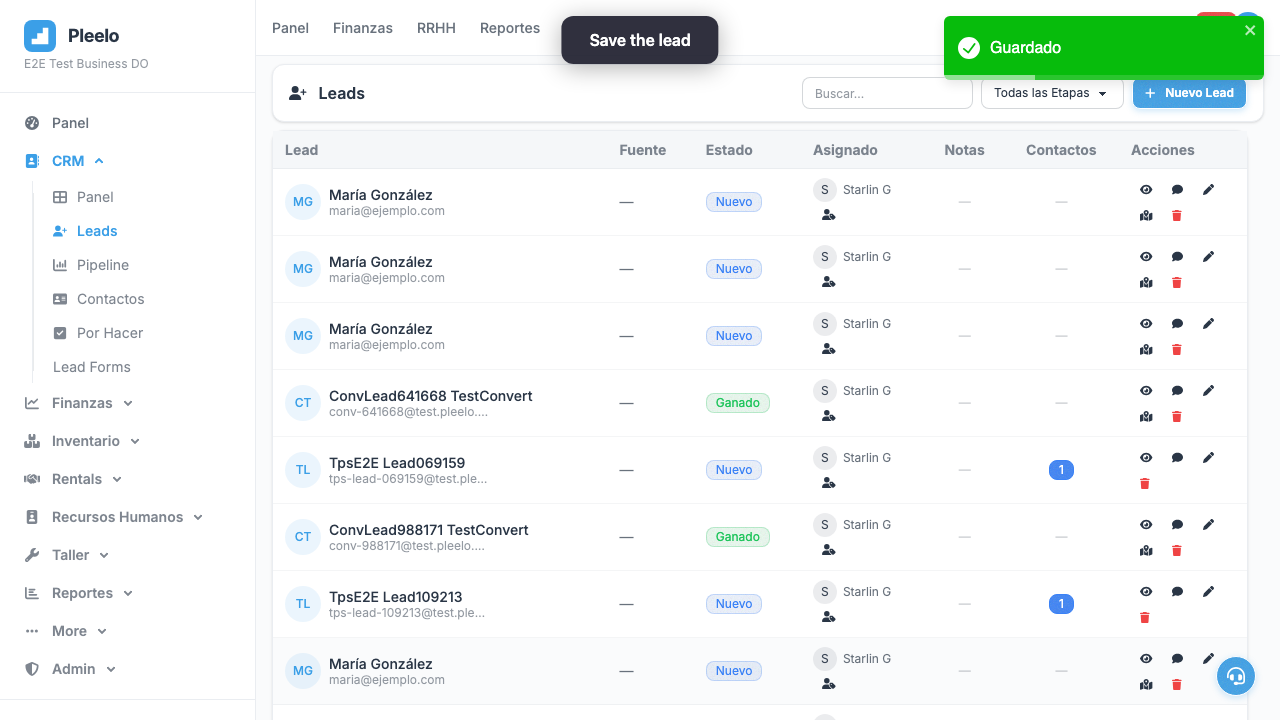Reassign user for TpsE2E Lead109213
This screenshot has width=1280, height=720.
tap(828, 617)
